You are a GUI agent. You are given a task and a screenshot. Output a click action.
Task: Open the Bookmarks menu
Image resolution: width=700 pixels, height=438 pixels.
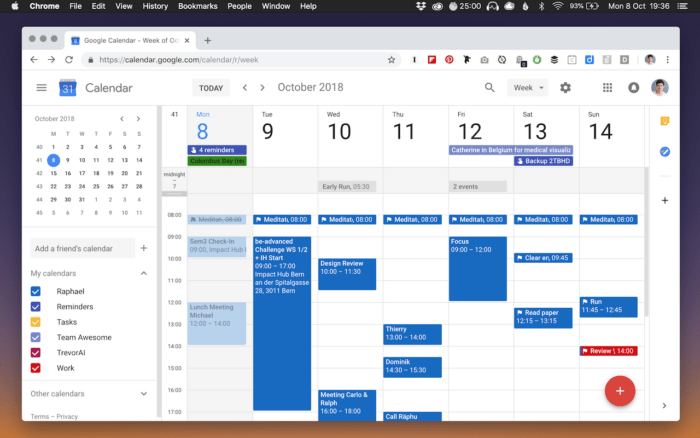click(x=198, y=6)
